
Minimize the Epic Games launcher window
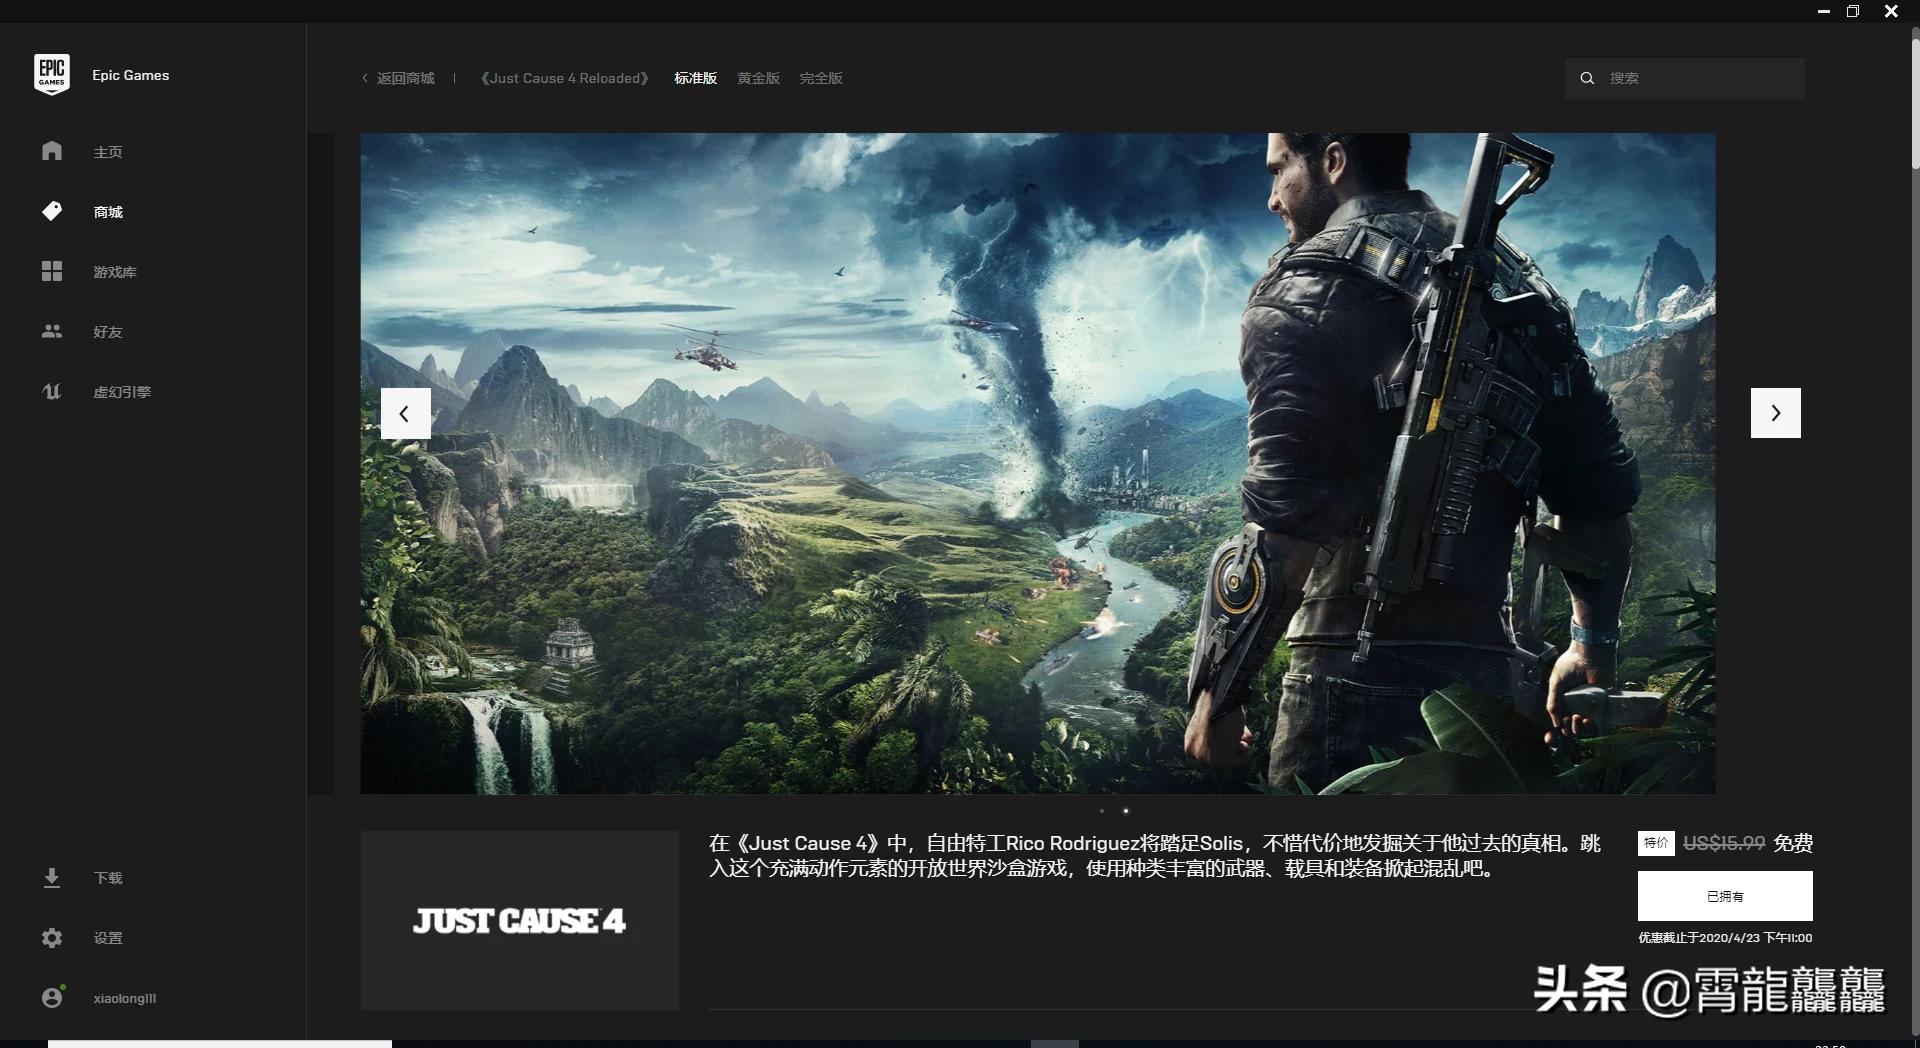coord(1824,11)
